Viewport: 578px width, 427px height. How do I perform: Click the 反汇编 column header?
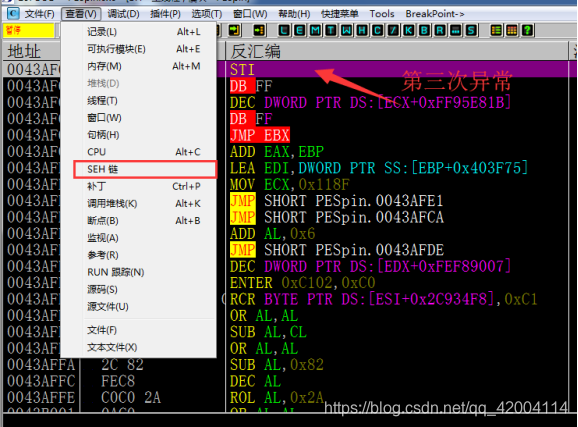coord(397,51)
